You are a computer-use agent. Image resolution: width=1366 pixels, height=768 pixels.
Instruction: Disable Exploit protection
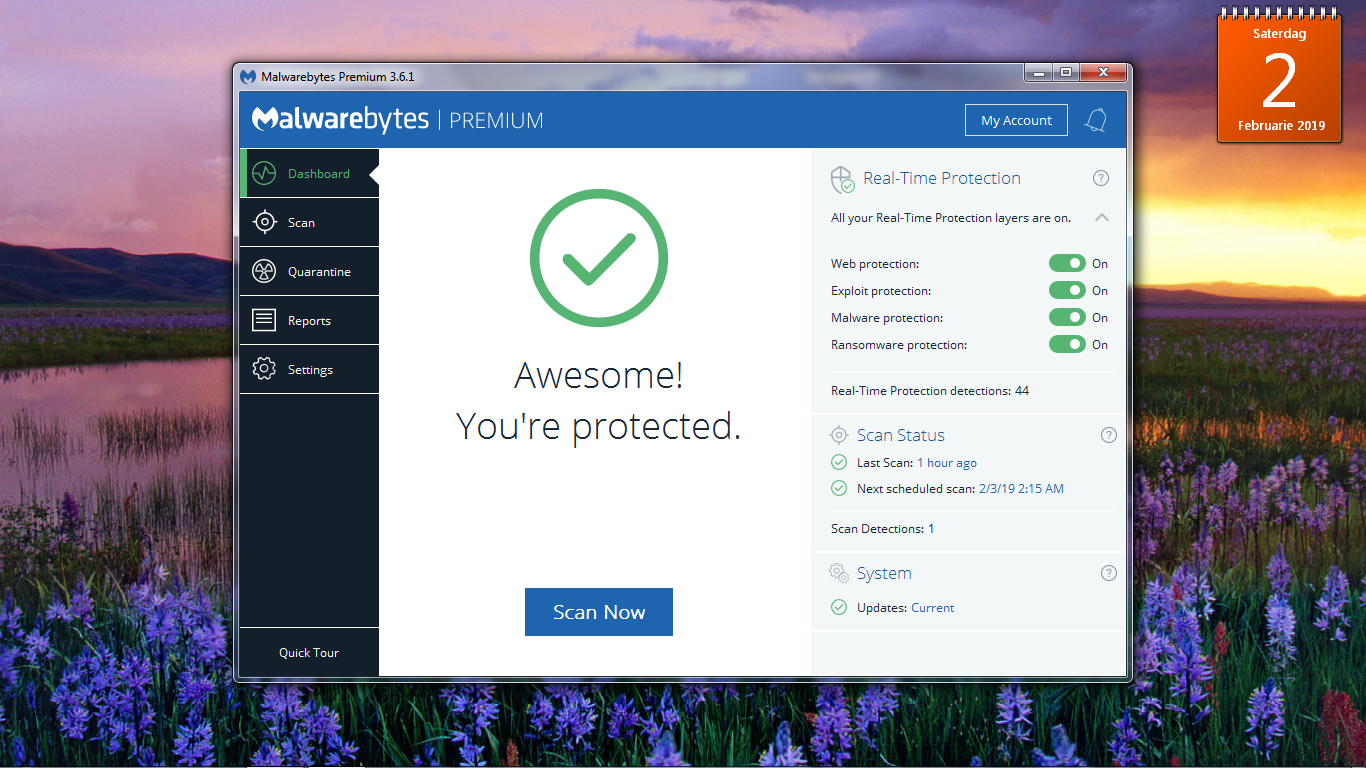1067,290
